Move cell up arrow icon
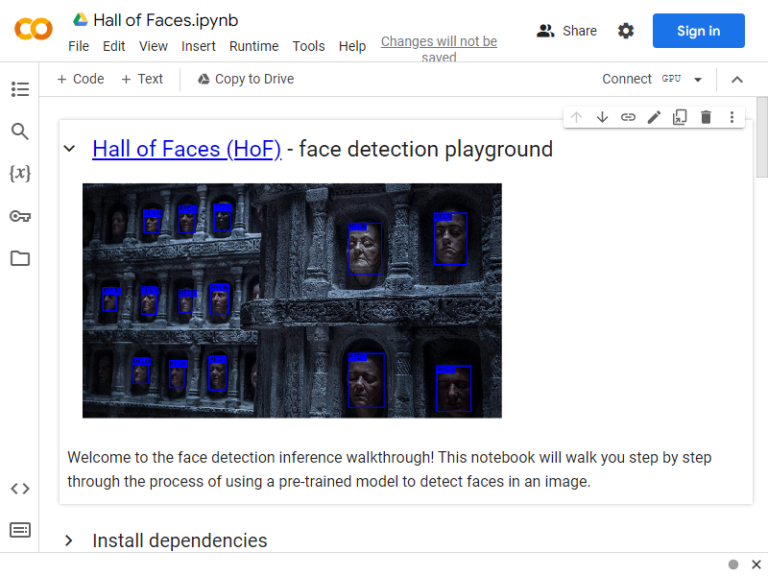Screen dimensions: 768x576 tap(576, 117)
